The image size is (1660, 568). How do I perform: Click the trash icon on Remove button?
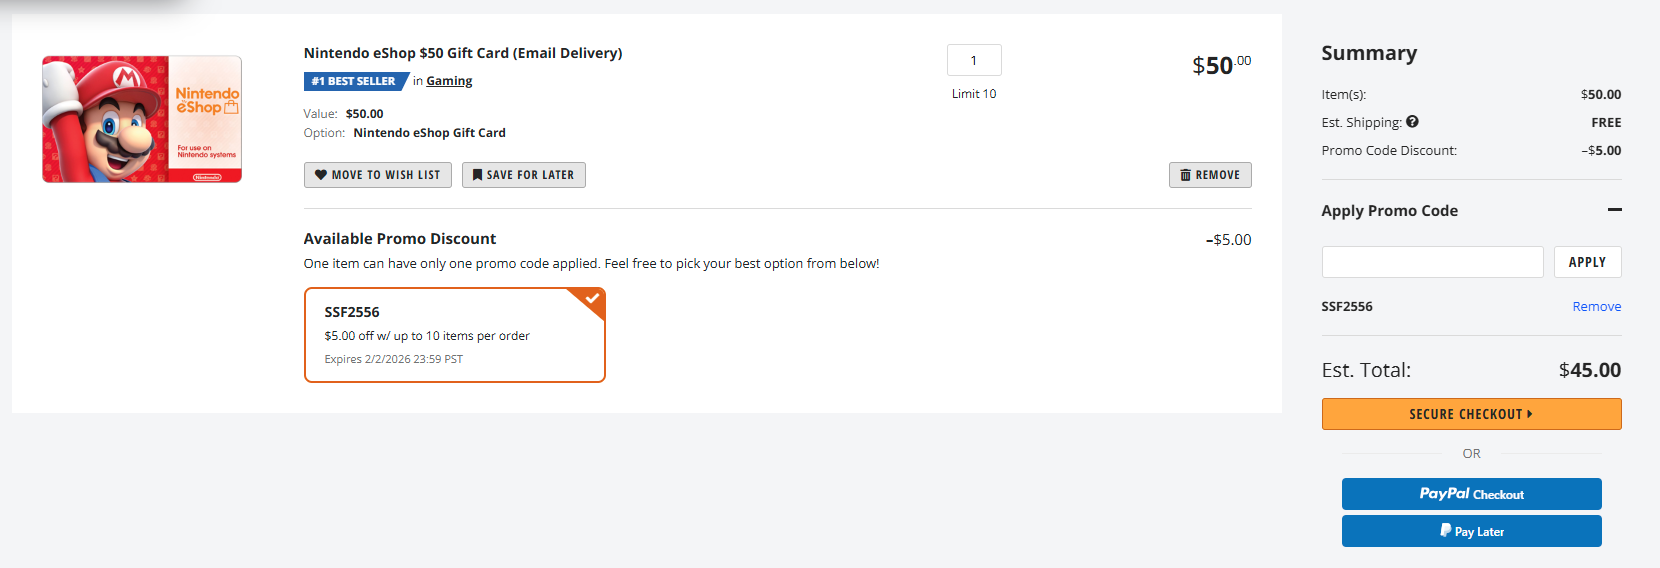coord(1185,175)
